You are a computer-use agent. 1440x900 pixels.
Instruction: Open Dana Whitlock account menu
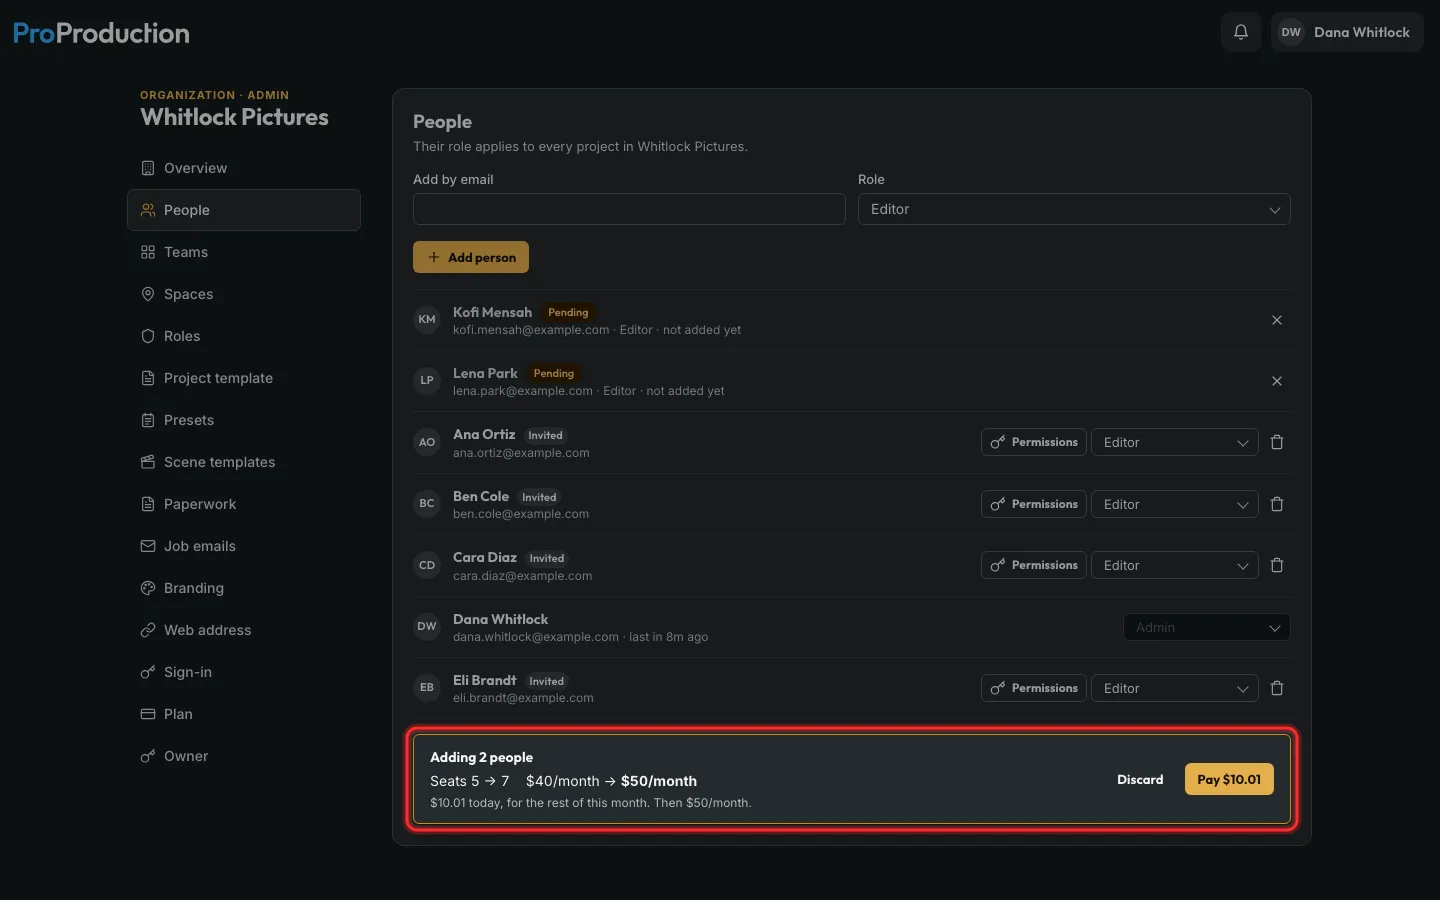click(x=1347, y=32)
